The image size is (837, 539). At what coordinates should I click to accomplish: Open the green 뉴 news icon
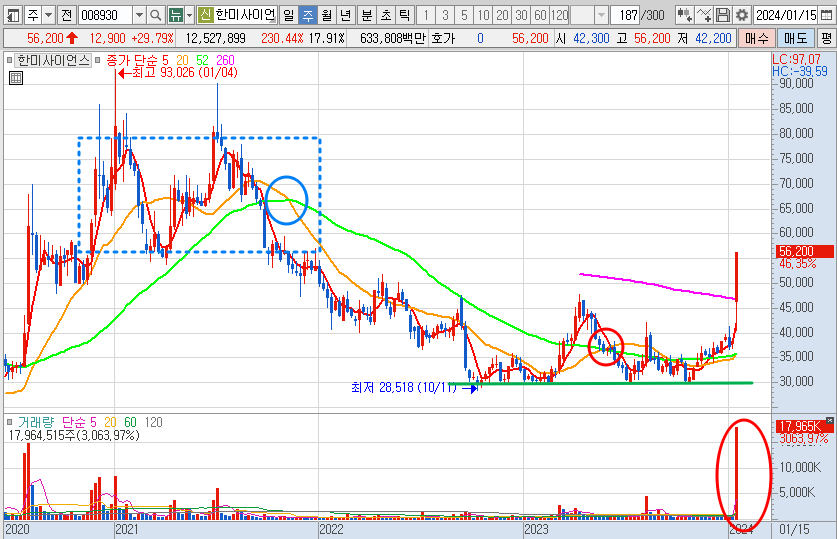[x=175, y=15]
